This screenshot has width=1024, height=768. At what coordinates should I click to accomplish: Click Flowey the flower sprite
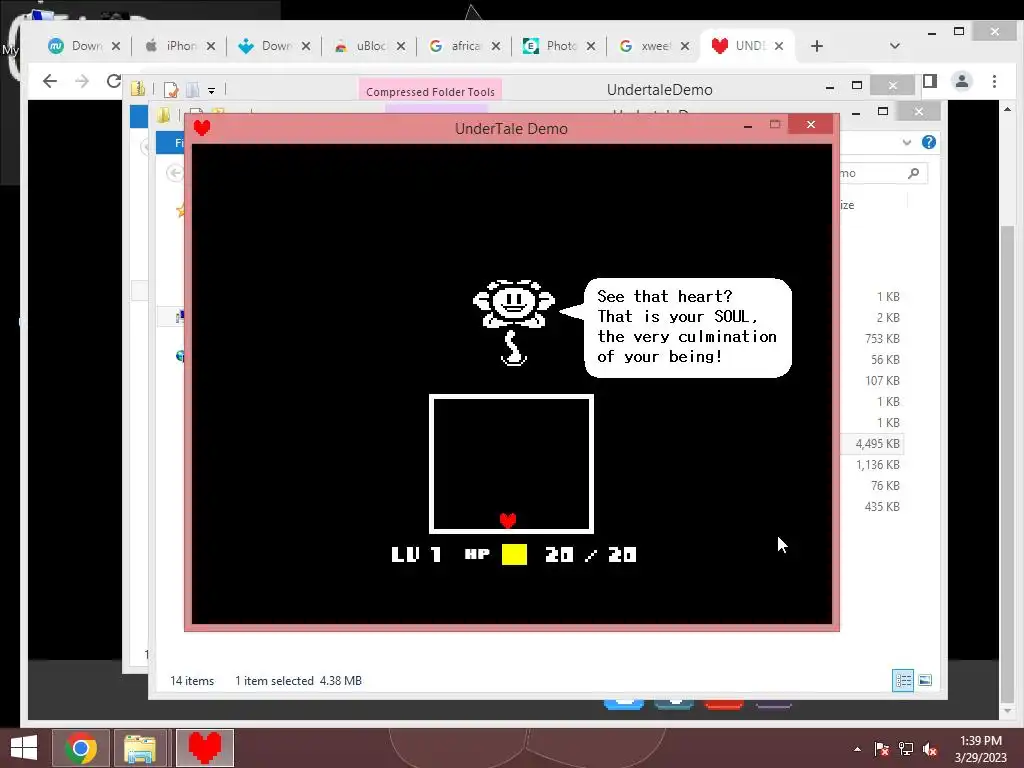coord(514,322)
